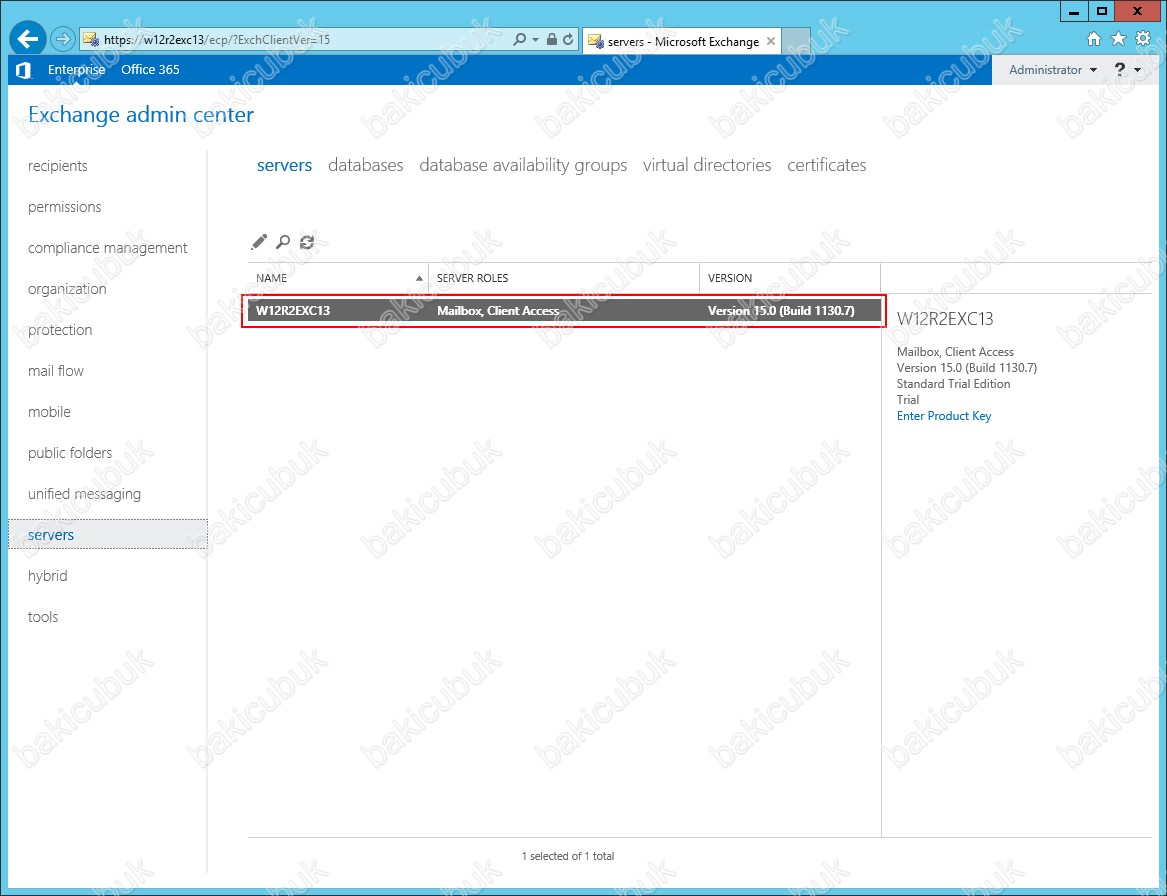Screen dimensions: 1167x896
Task: Open the address bar search dropdown arrow
Action: click(x=535, y=39)
